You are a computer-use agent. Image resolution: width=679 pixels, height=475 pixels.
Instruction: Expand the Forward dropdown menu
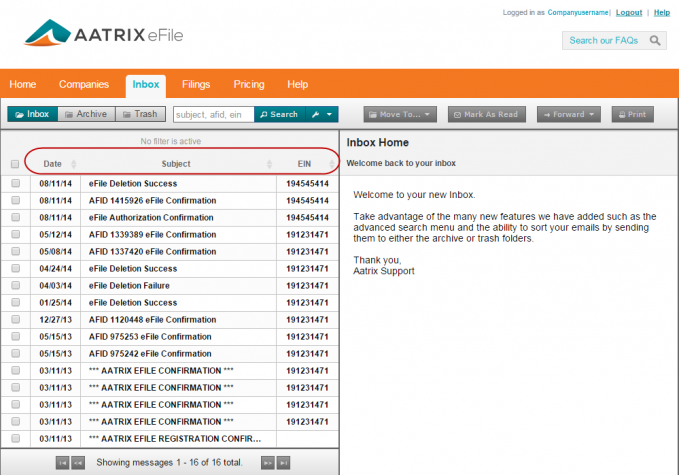[568, 114]
